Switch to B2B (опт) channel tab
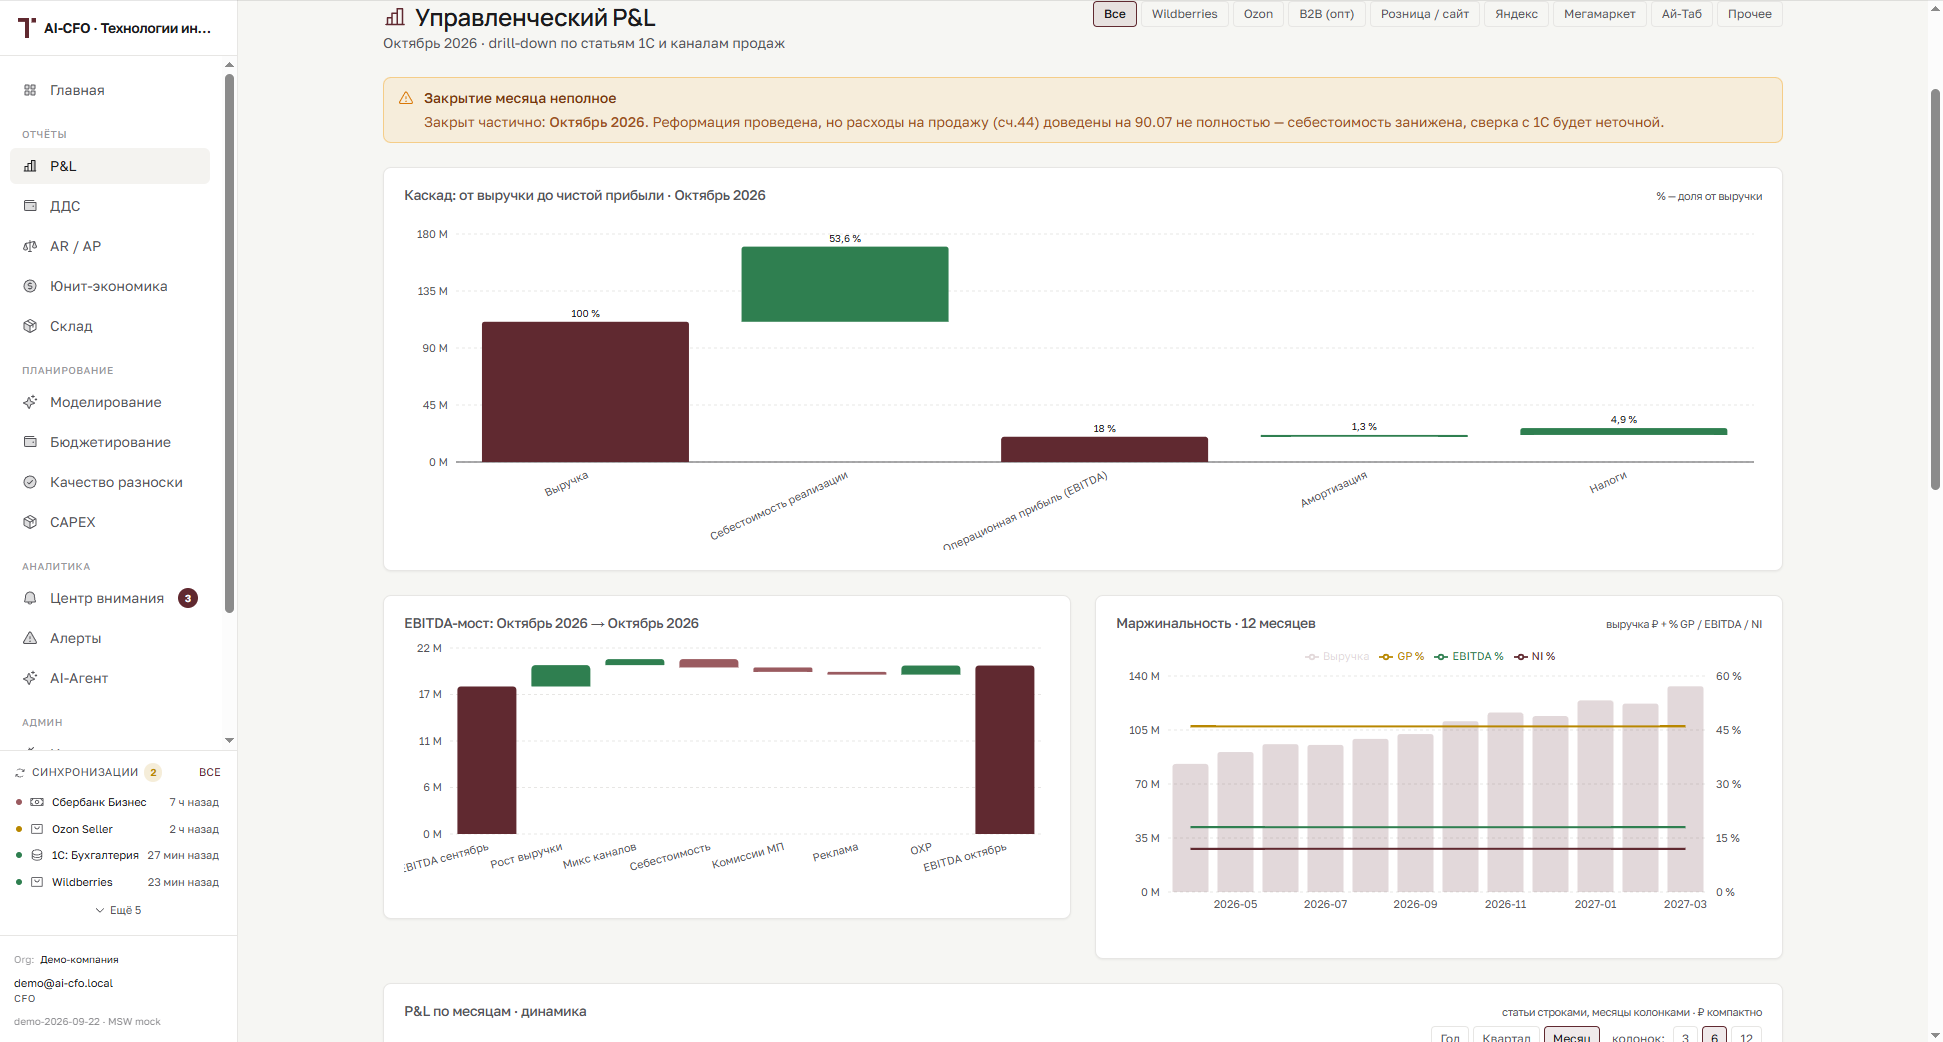The image size is (1943, 1042). click(x=1326, y=14)
